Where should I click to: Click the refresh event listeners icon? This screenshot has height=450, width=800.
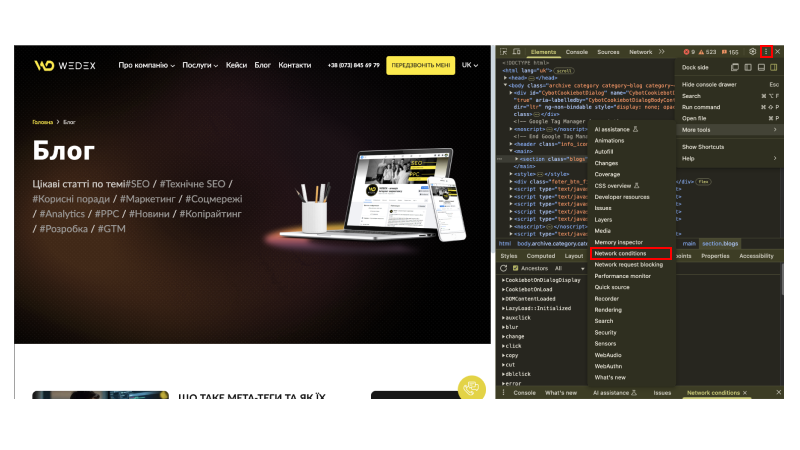504,268
